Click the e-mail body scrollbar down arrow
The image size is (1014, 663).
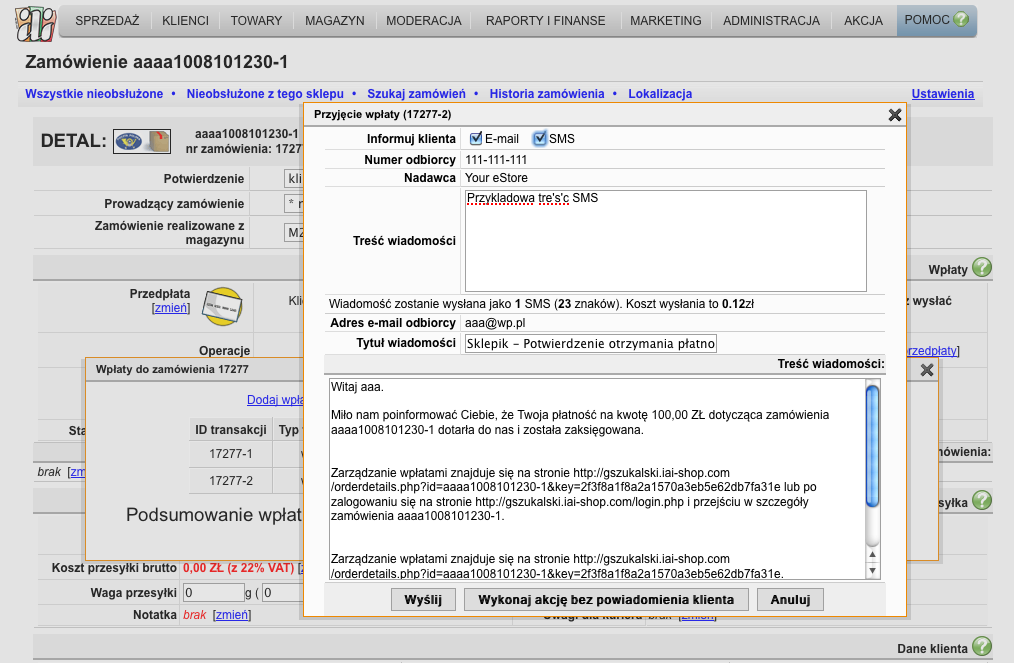pos(872,571)
